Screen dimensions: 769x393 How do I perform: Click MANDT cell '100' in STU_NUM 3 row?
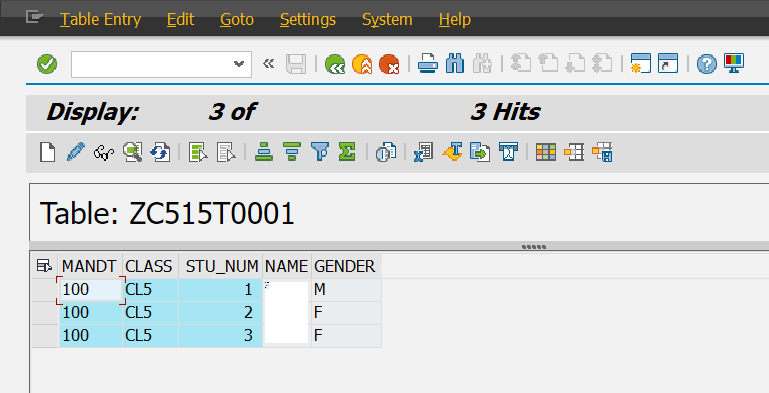[x=90, y=336]
